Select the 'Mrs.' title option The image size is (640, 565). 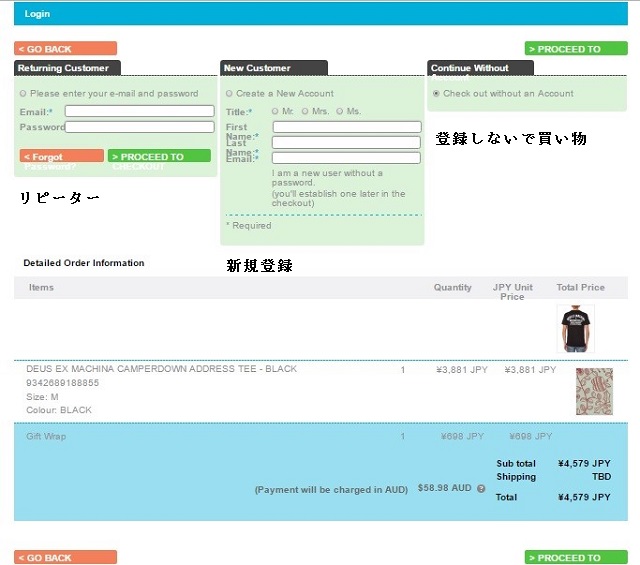coord(305,112)
